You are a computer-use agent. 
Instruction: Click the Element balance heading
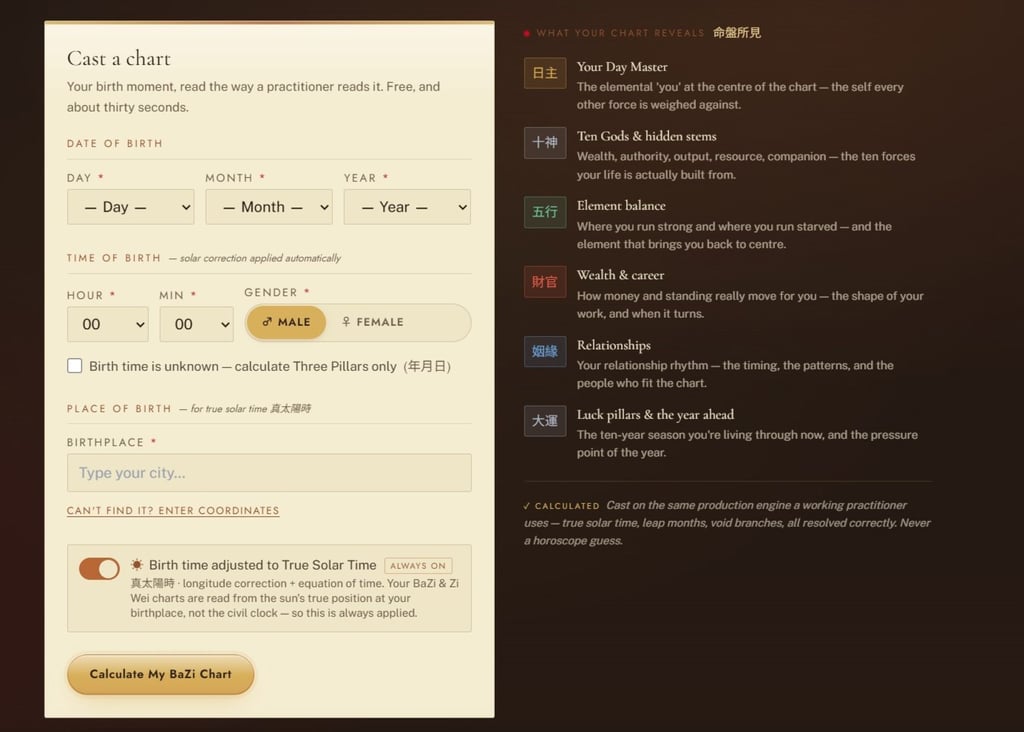click(x=621, y=206)
